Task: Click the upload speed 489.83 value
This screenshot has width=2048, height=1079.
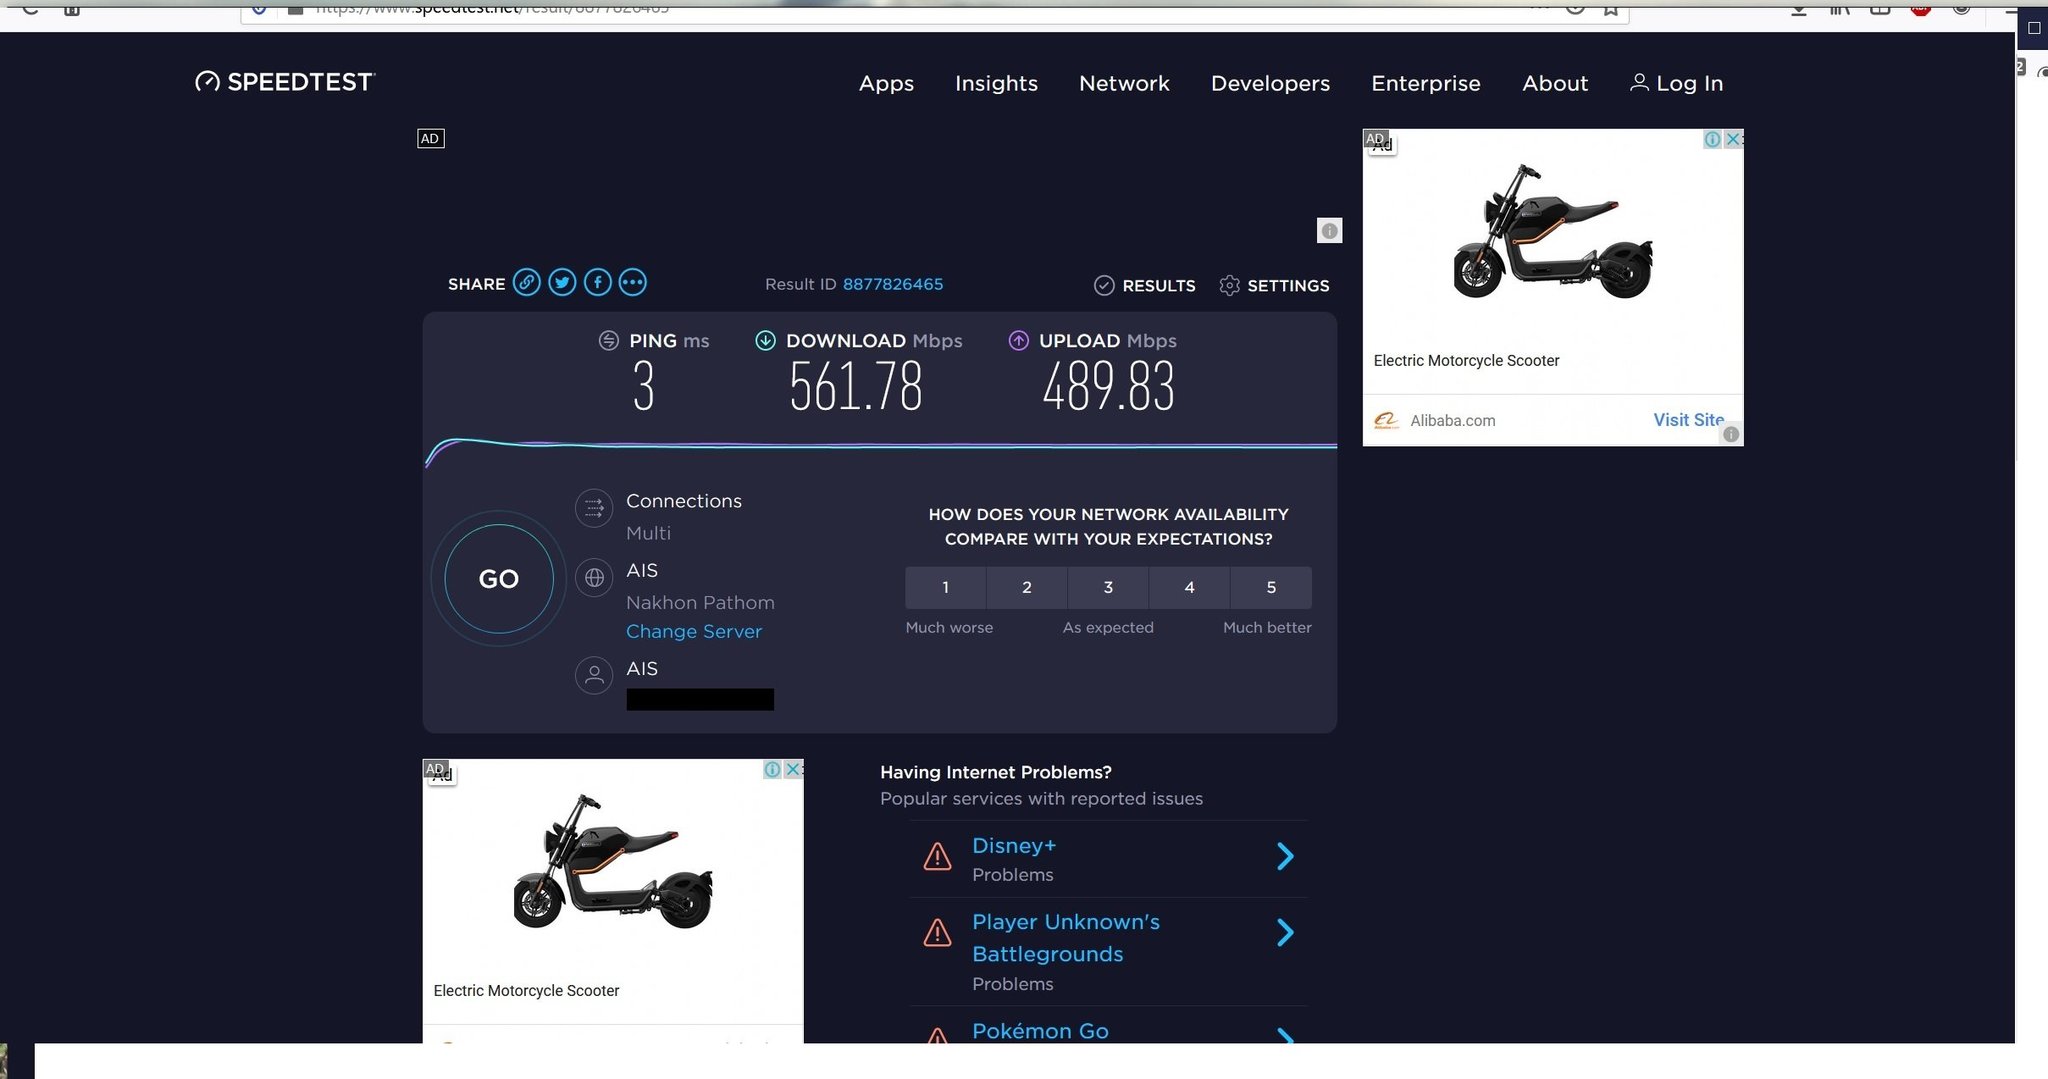Action: tap(1108, 387)
